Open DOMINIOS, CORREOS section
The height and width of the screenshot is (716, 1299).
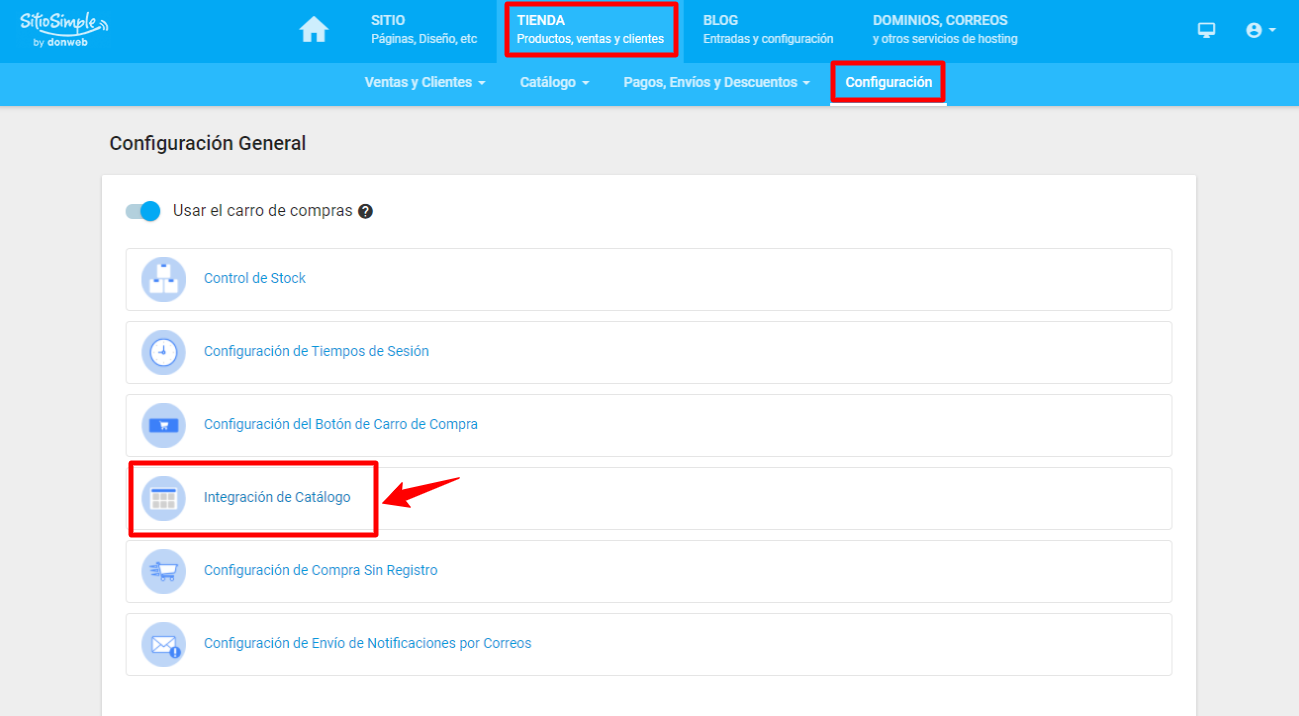(945, 30)
